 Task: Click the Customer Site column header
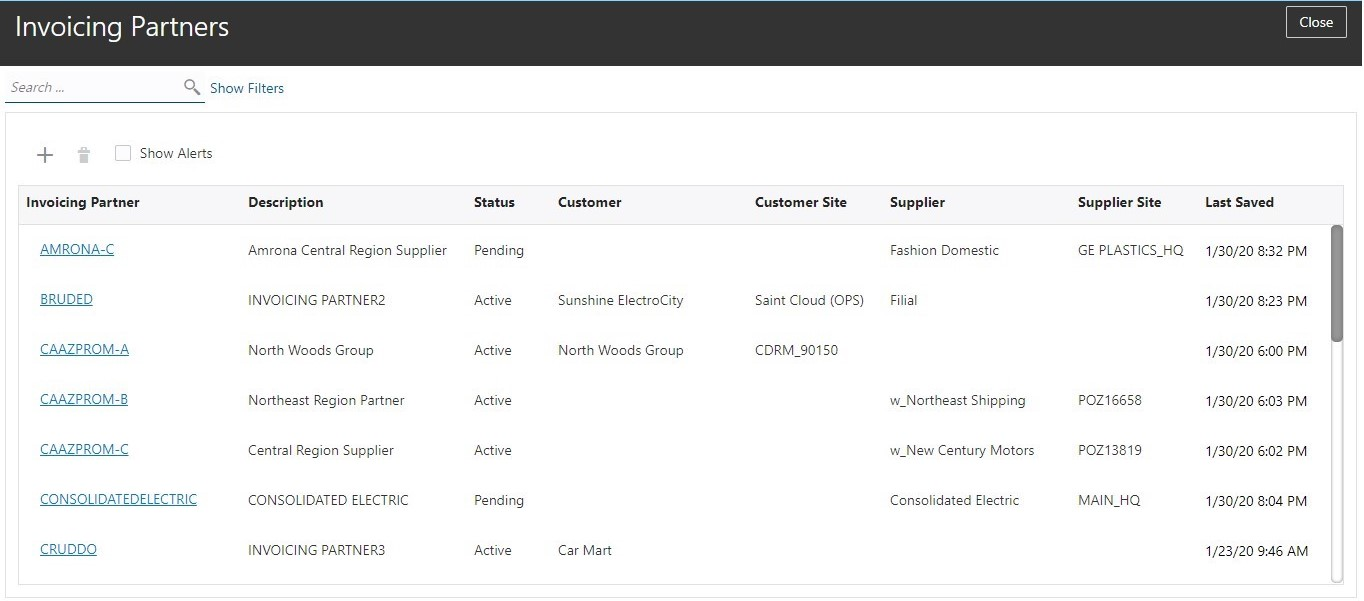[x=800, y=202]
